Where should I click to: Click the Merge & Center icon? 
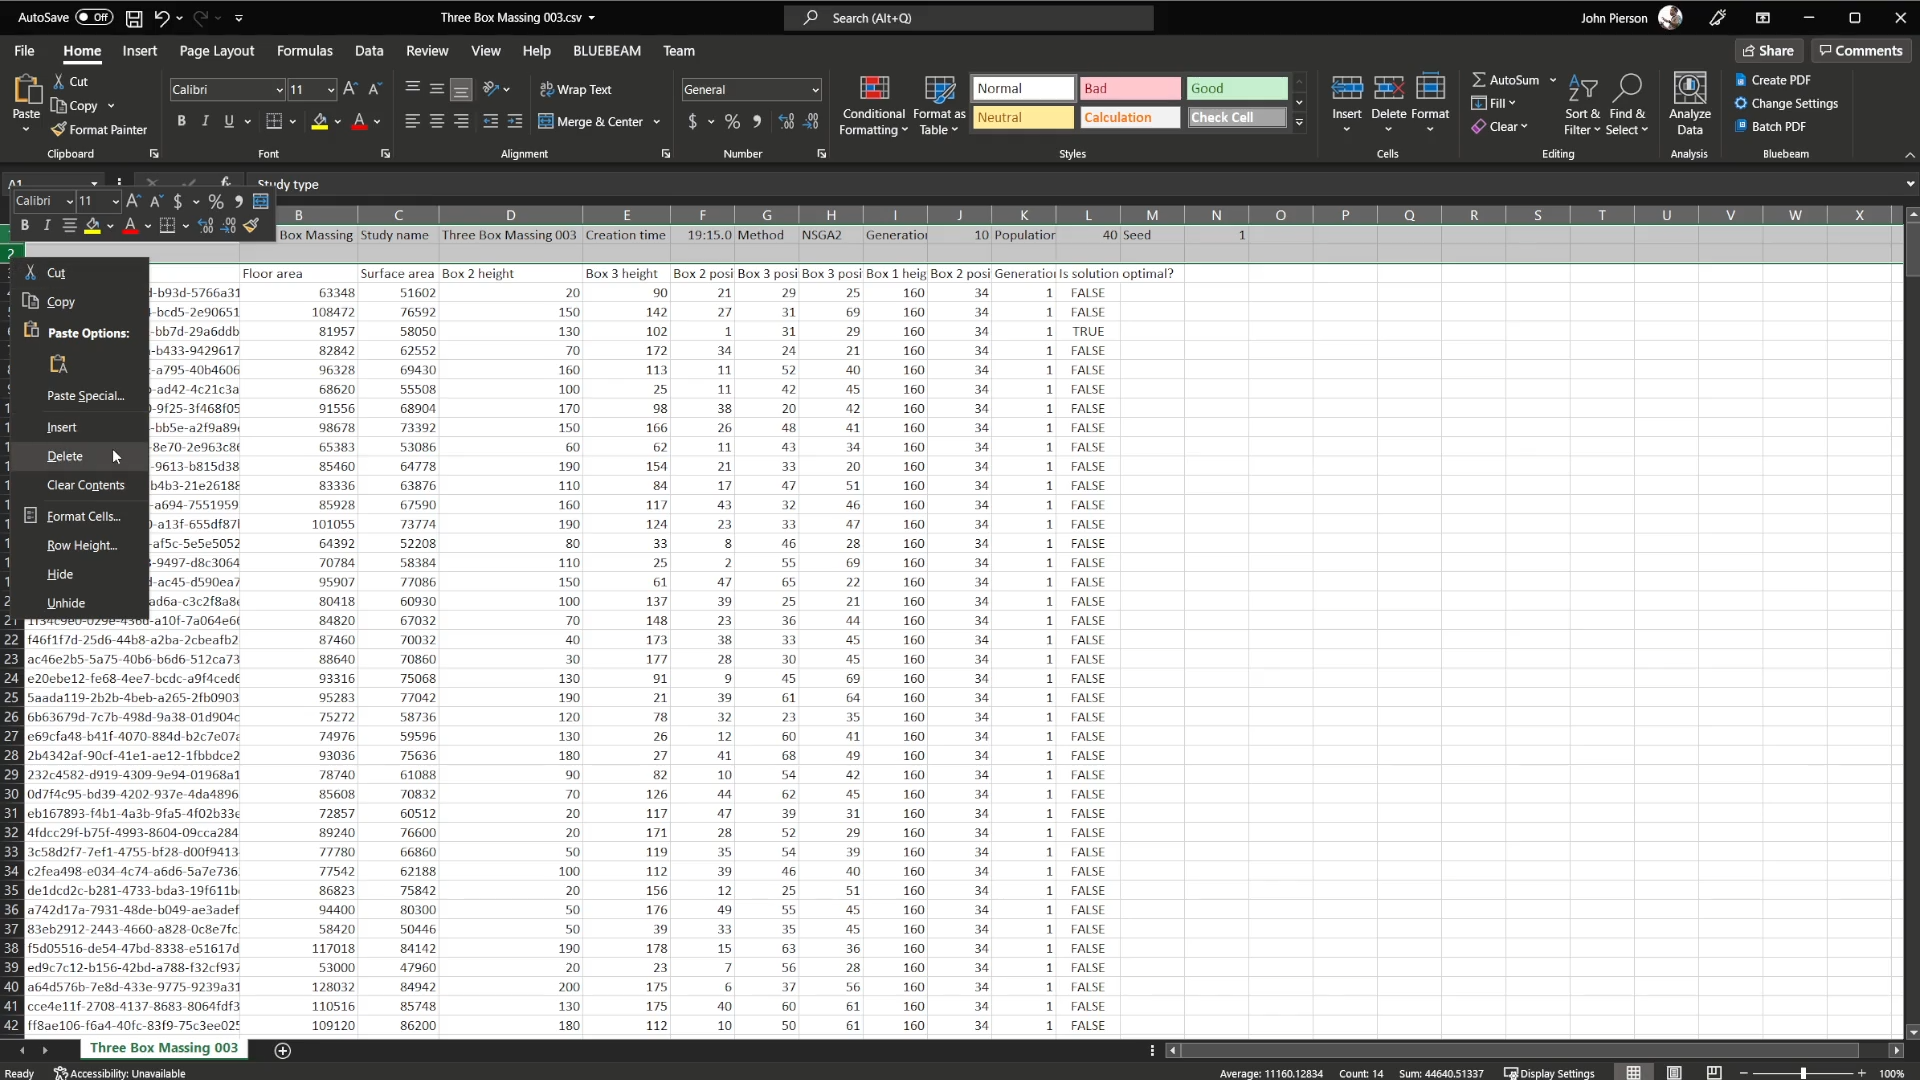coord(546,122)
